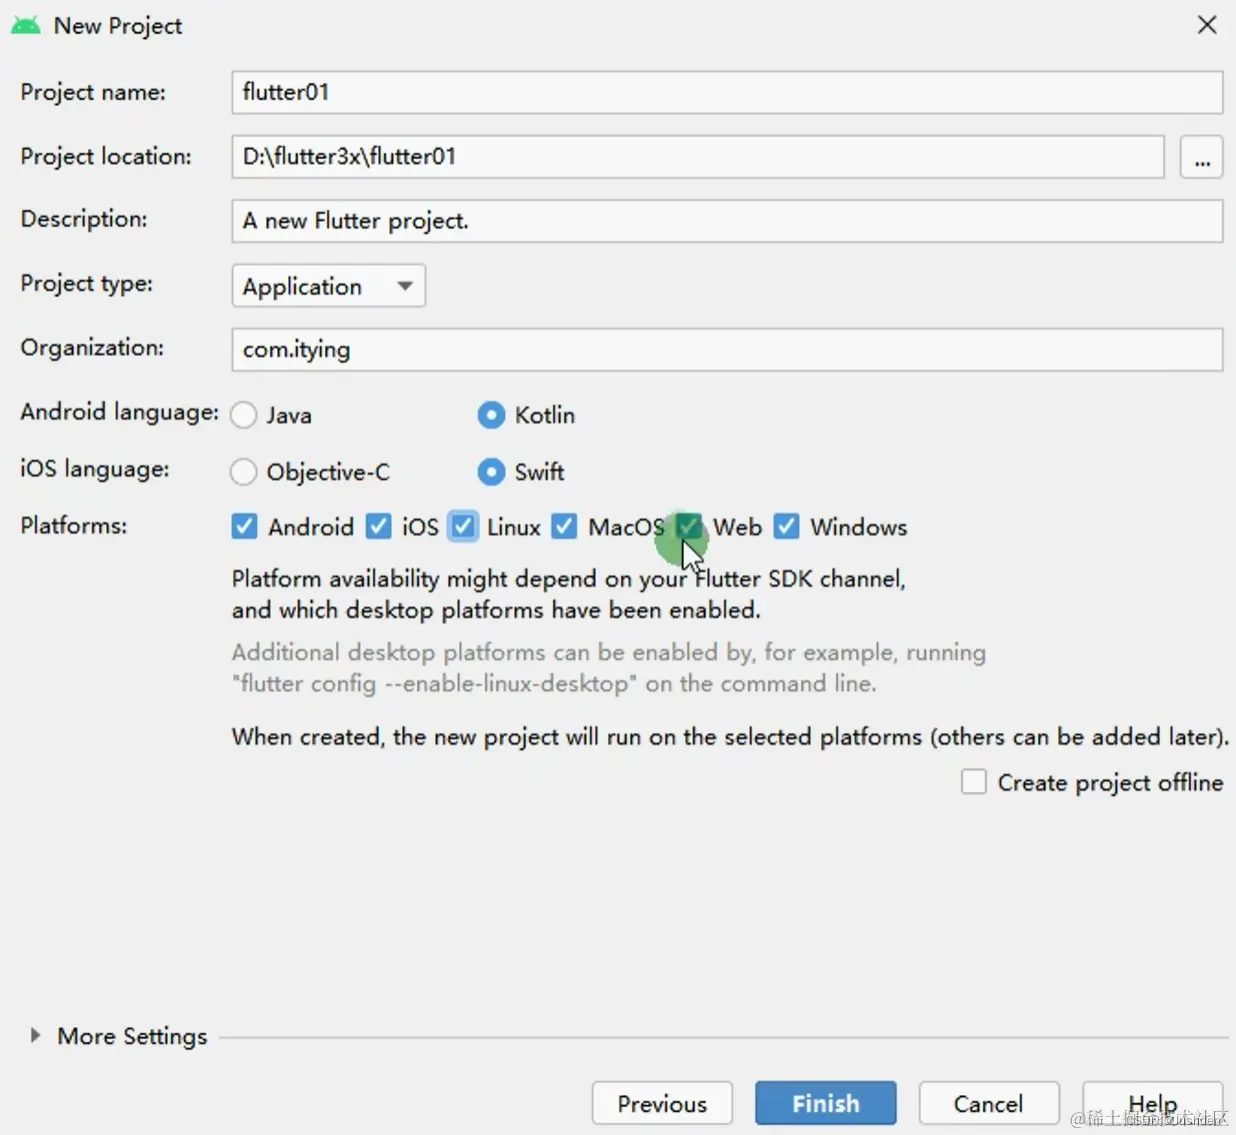Toggle the iOS platform checkbox
The height and width of the screenshot is (1135, 1236).
click(x=378, y=526)
